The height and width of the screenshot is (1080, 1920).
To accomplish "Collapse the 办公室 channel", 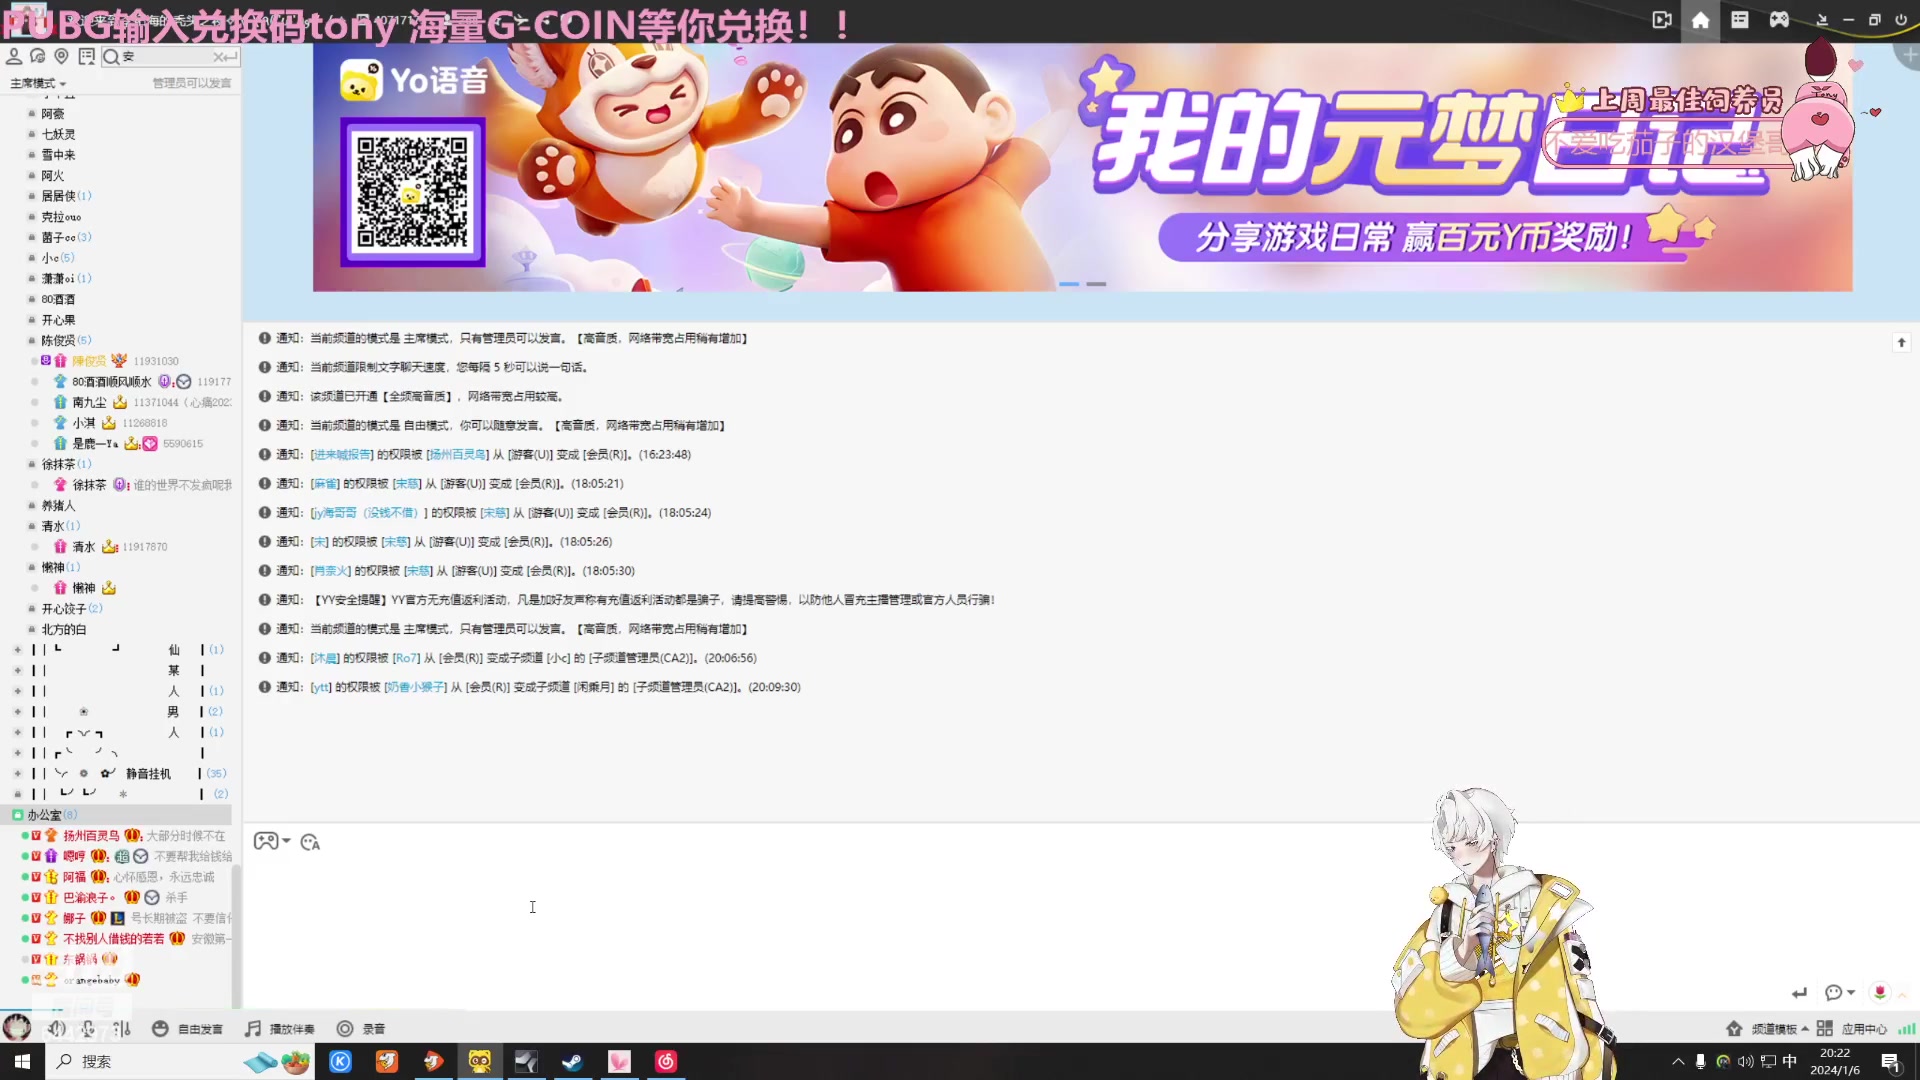I will [x=17, y=815].
